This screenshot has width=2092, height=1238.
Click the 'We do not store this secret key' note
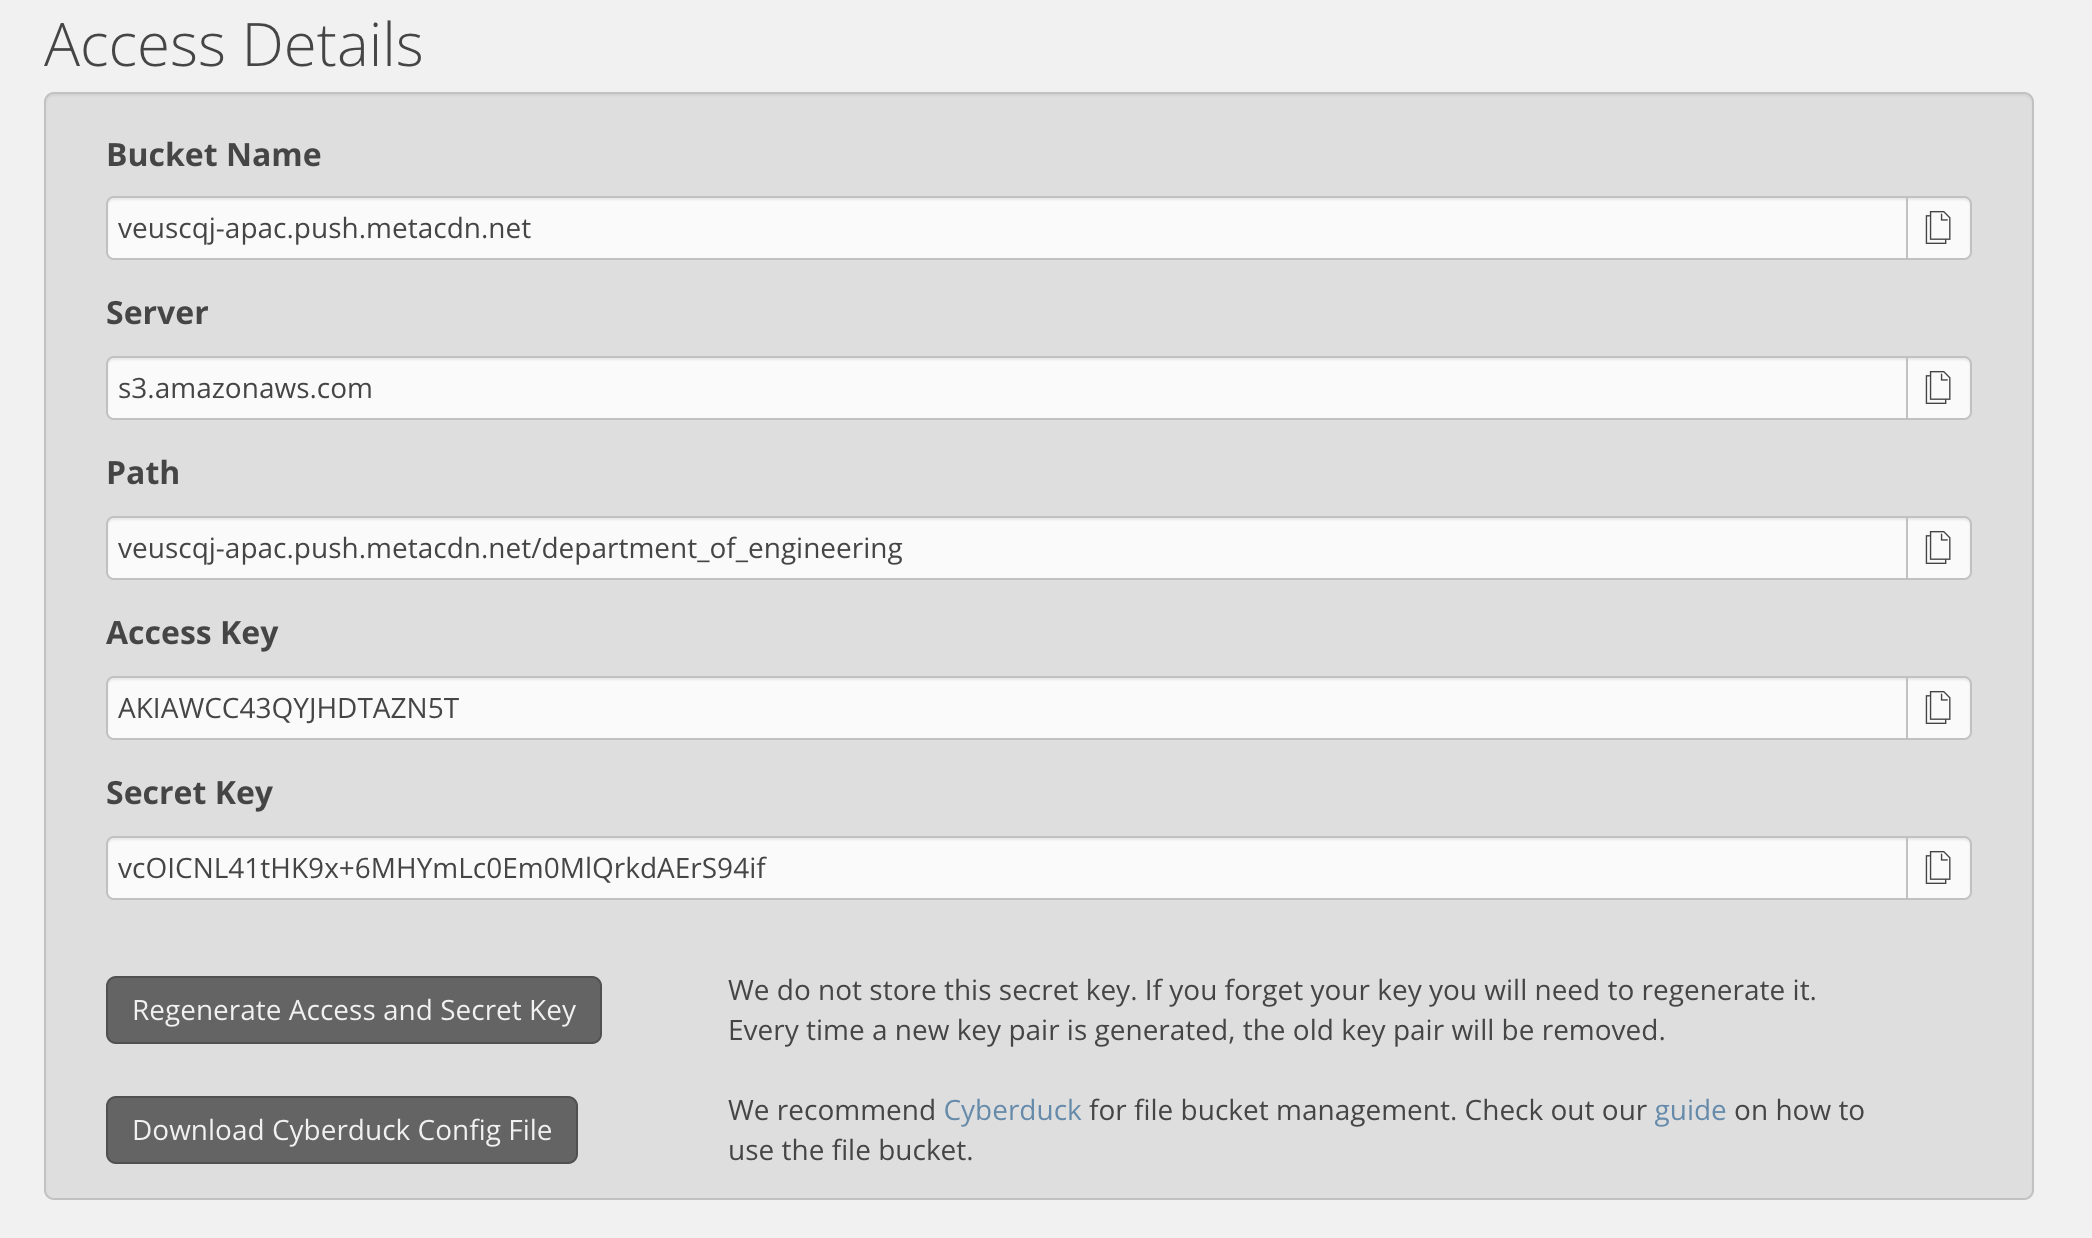1272,1010
